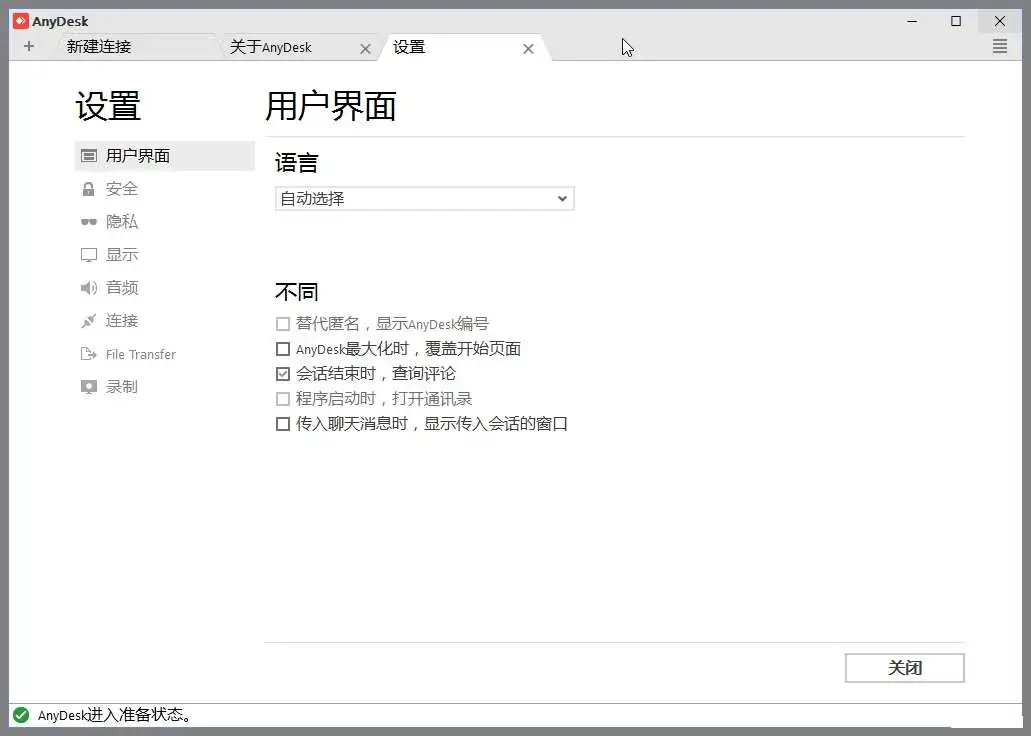
Task: Enable 传入聊天消息时，显示传入会话的窗口
Action: click(283, 423)
